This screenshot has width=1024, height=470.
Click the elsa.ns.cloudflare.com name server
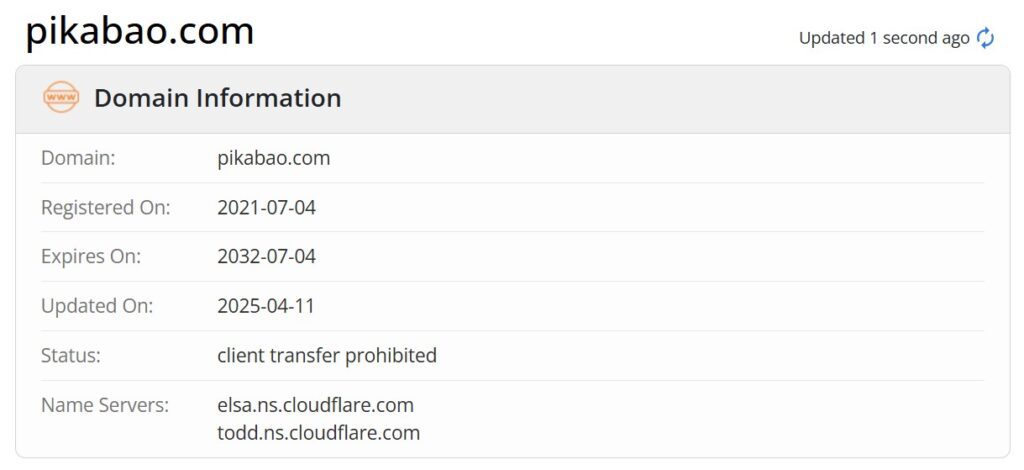click(x=315, y=405)
